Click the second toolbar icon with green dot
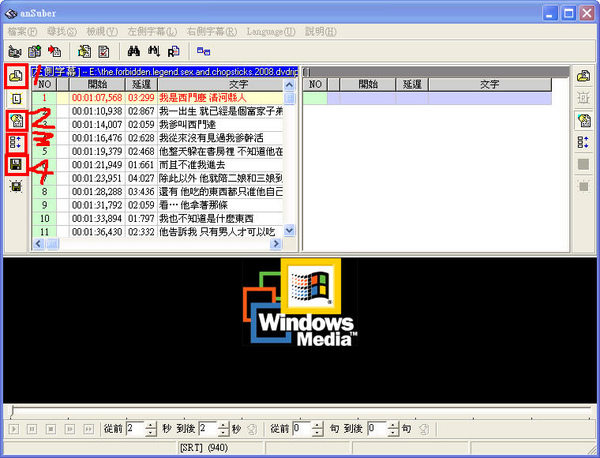 (x=35, y=51)
